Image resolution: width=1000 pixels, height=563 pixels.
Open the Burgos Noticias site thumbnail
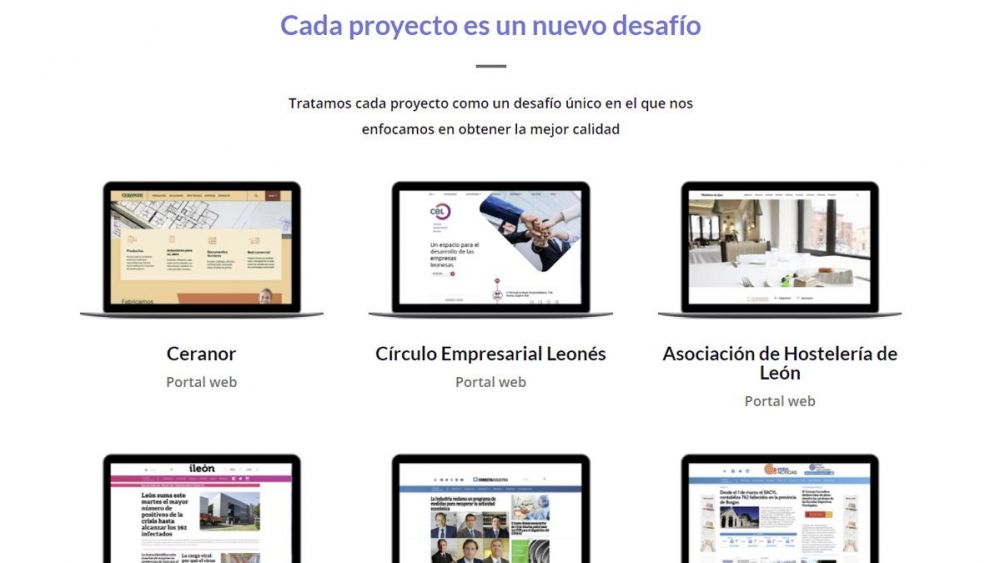pos(779,508)
